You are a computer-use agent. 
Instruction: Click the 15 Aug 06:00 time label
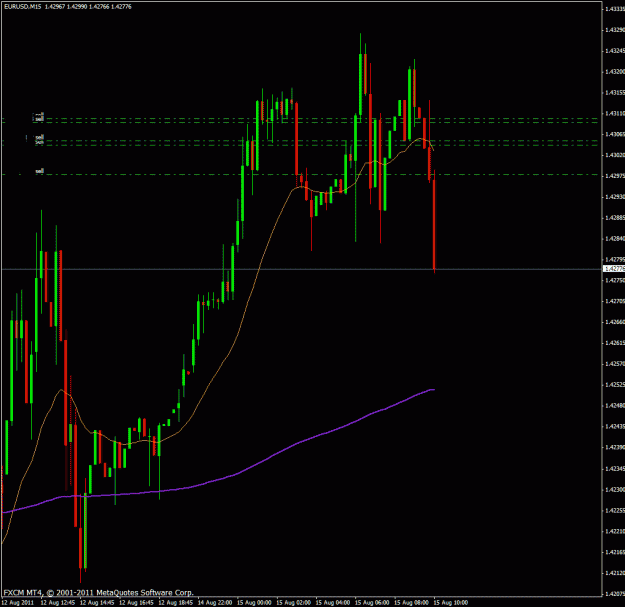[x=372, y=602]
